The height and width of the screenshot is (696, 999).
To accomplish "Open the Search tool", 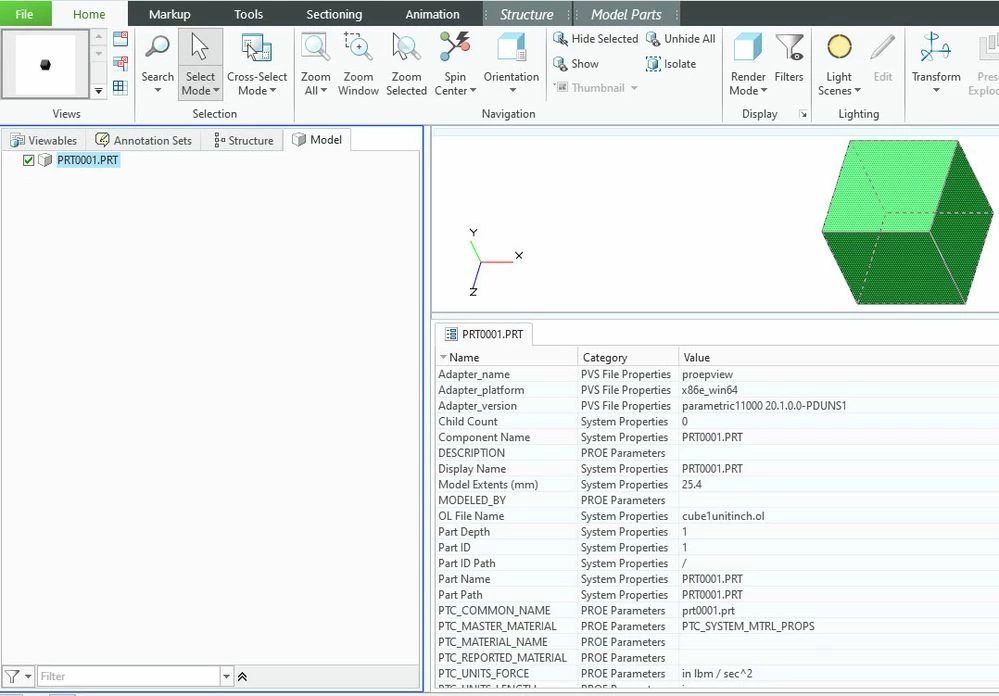I will [x=157, y=56].
